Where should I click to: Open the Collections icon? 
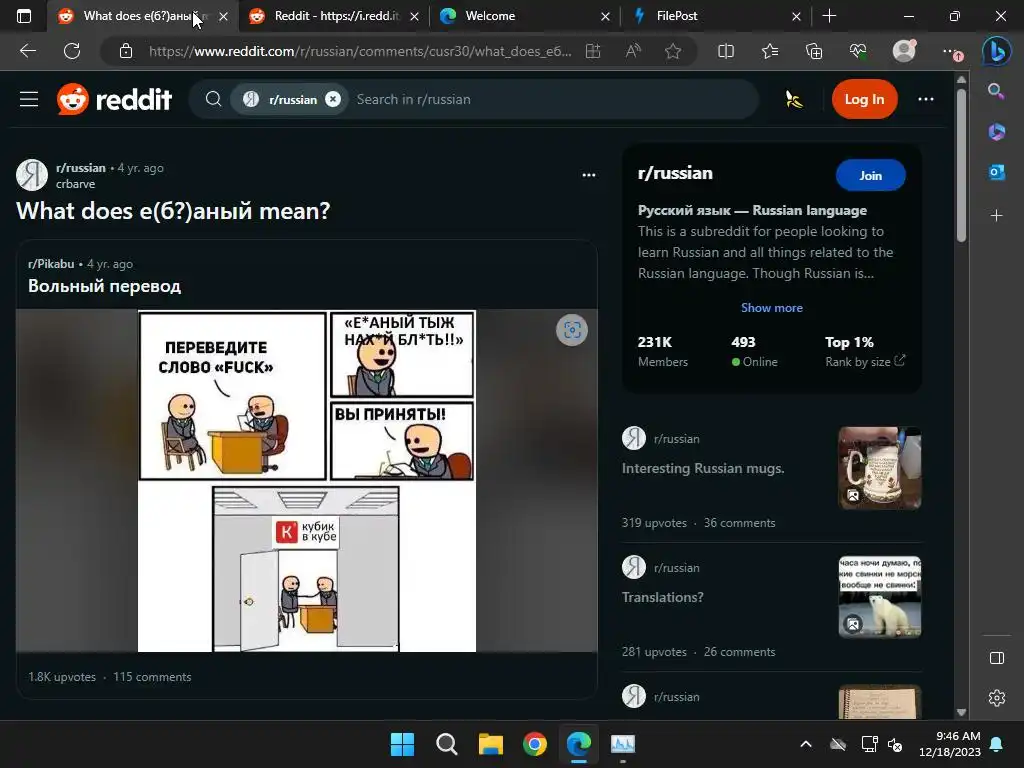click(x=814, y=51)
